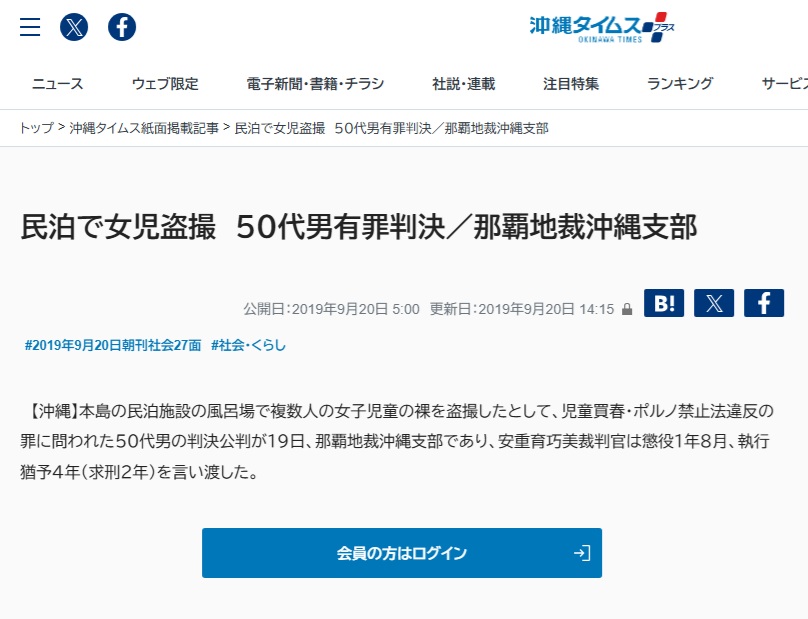Viewport: 808px width, 619px height.
Task: Click the X icon in the header
Action: [74, 27]
